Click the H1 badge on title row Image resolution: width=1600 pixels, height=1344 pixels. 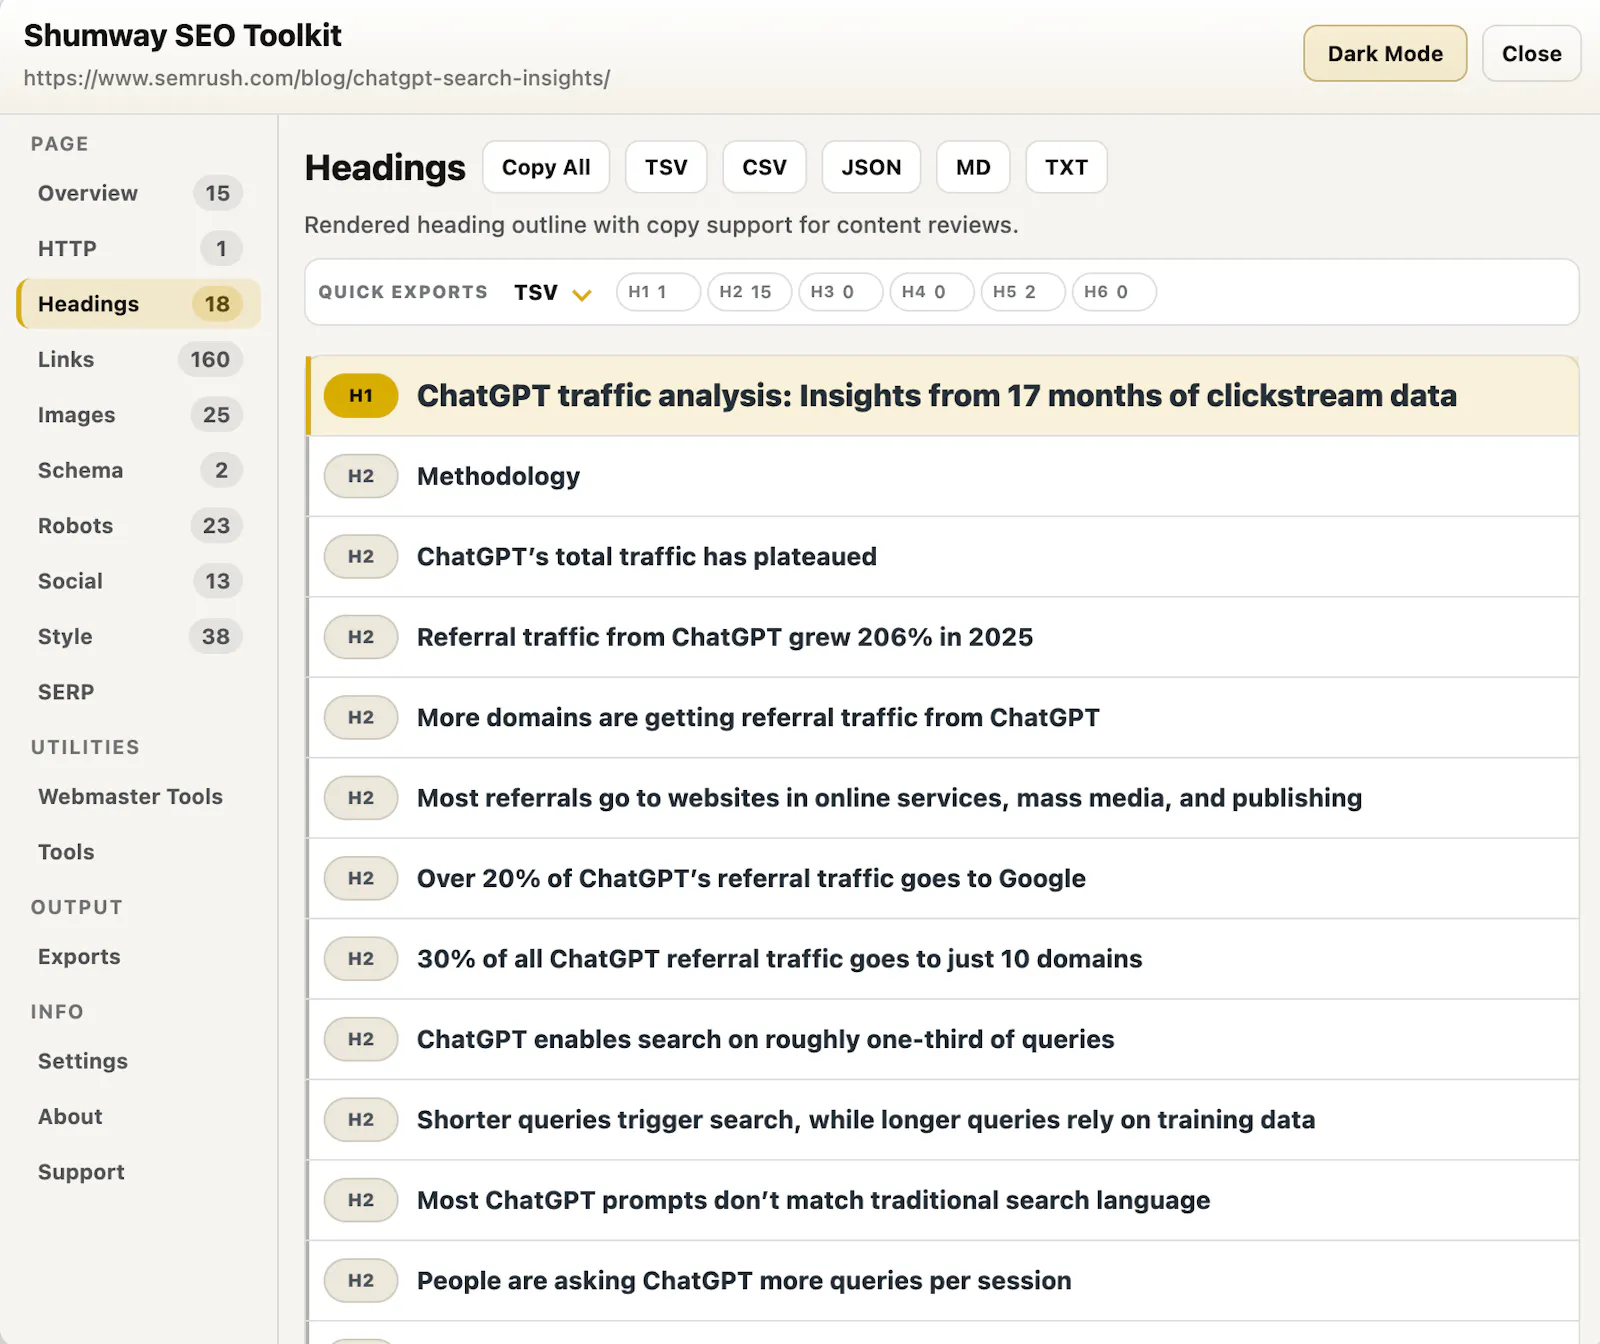361,396
